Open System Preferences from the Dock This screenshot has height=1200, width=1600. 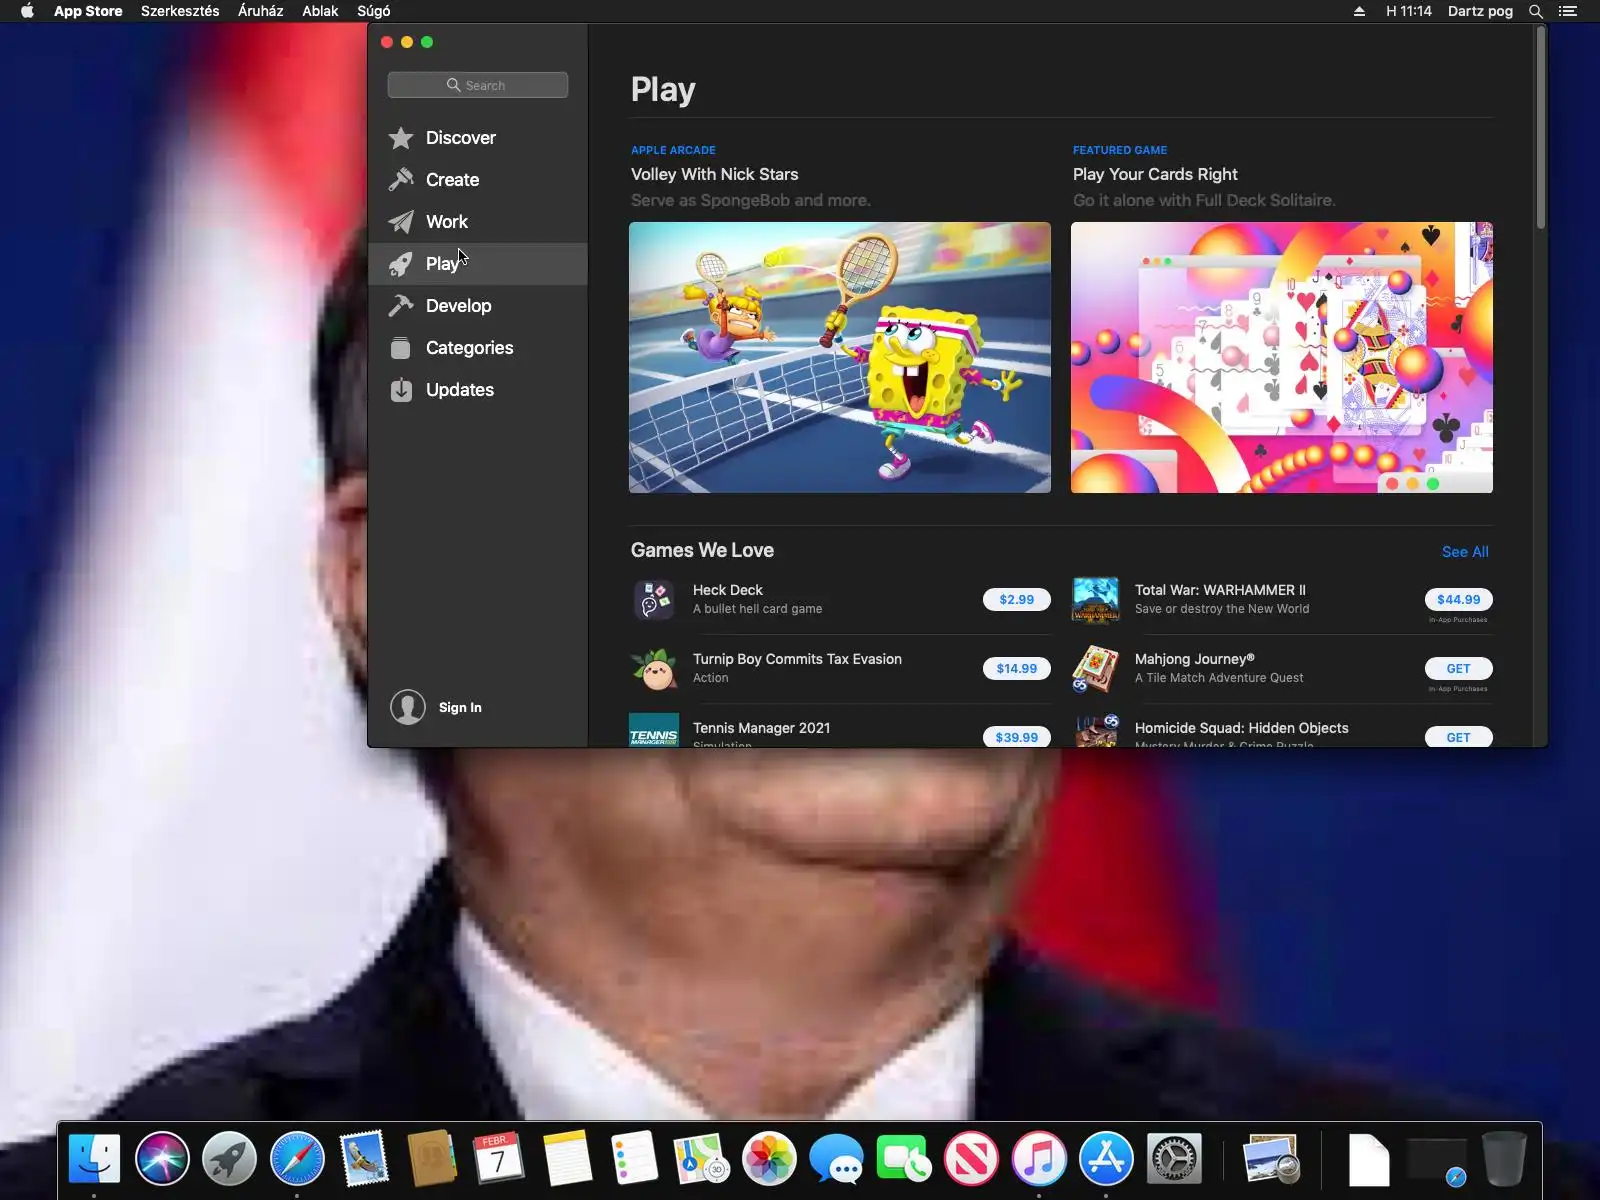[1174, 1159]
